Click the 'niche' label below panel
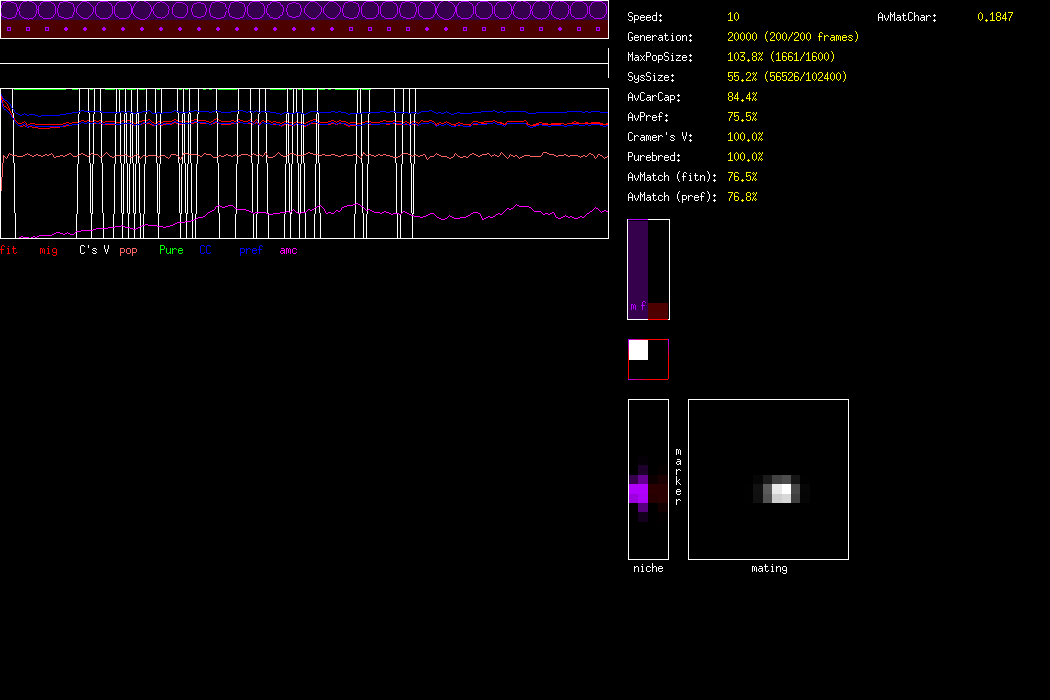 pos(648,568)
